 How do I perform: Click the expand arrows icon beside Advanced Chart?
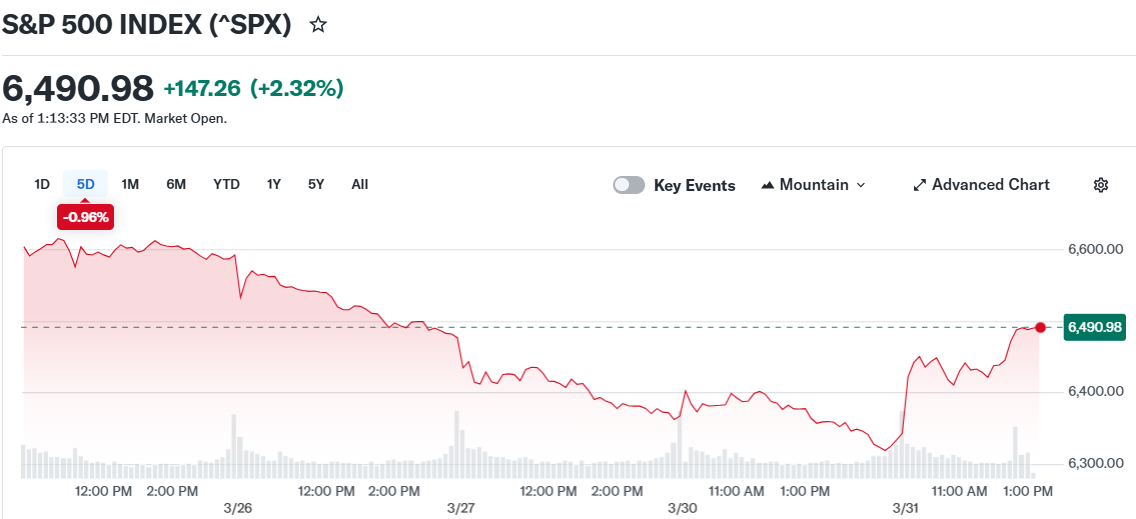920,185
